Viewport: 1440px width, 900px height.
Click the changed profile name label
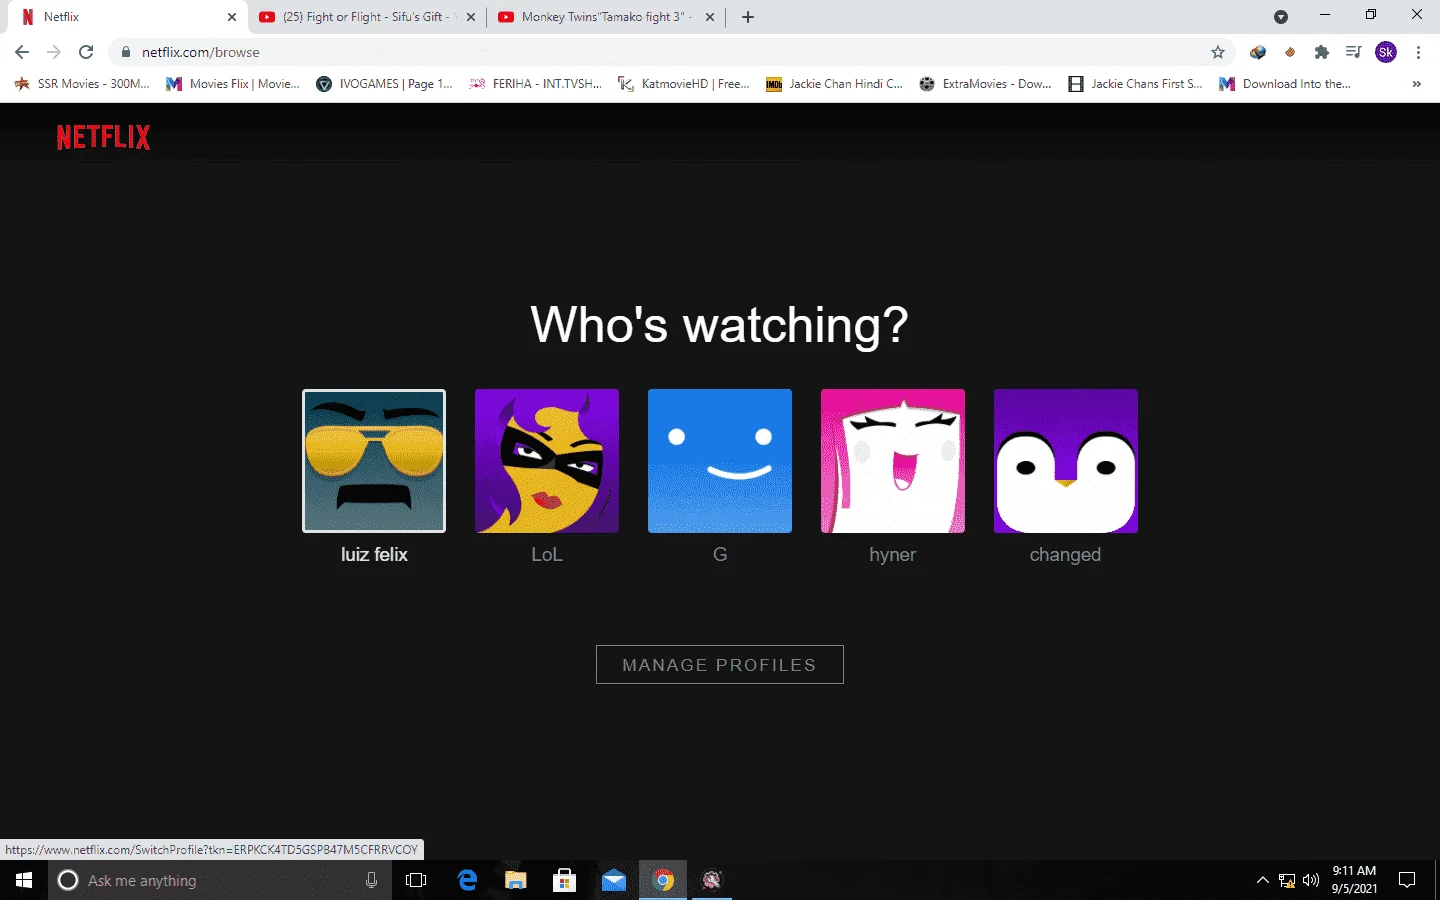[x=1066, y=555]
